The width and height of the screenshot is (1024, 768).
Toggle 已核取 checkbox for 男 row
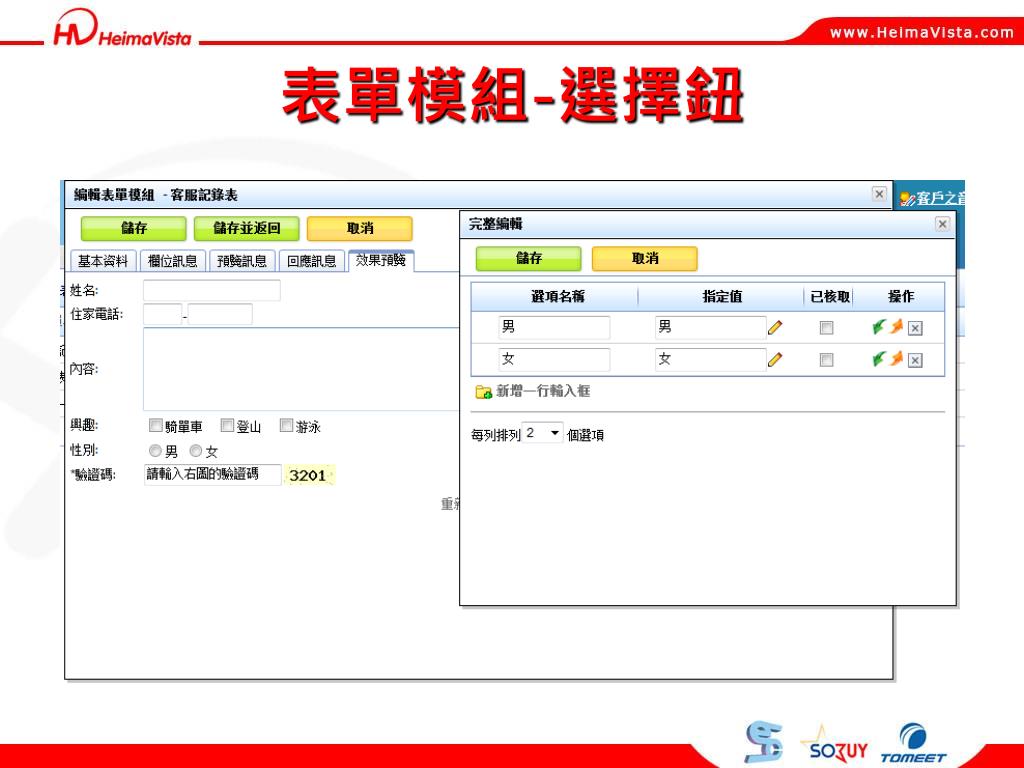point(826,328)
